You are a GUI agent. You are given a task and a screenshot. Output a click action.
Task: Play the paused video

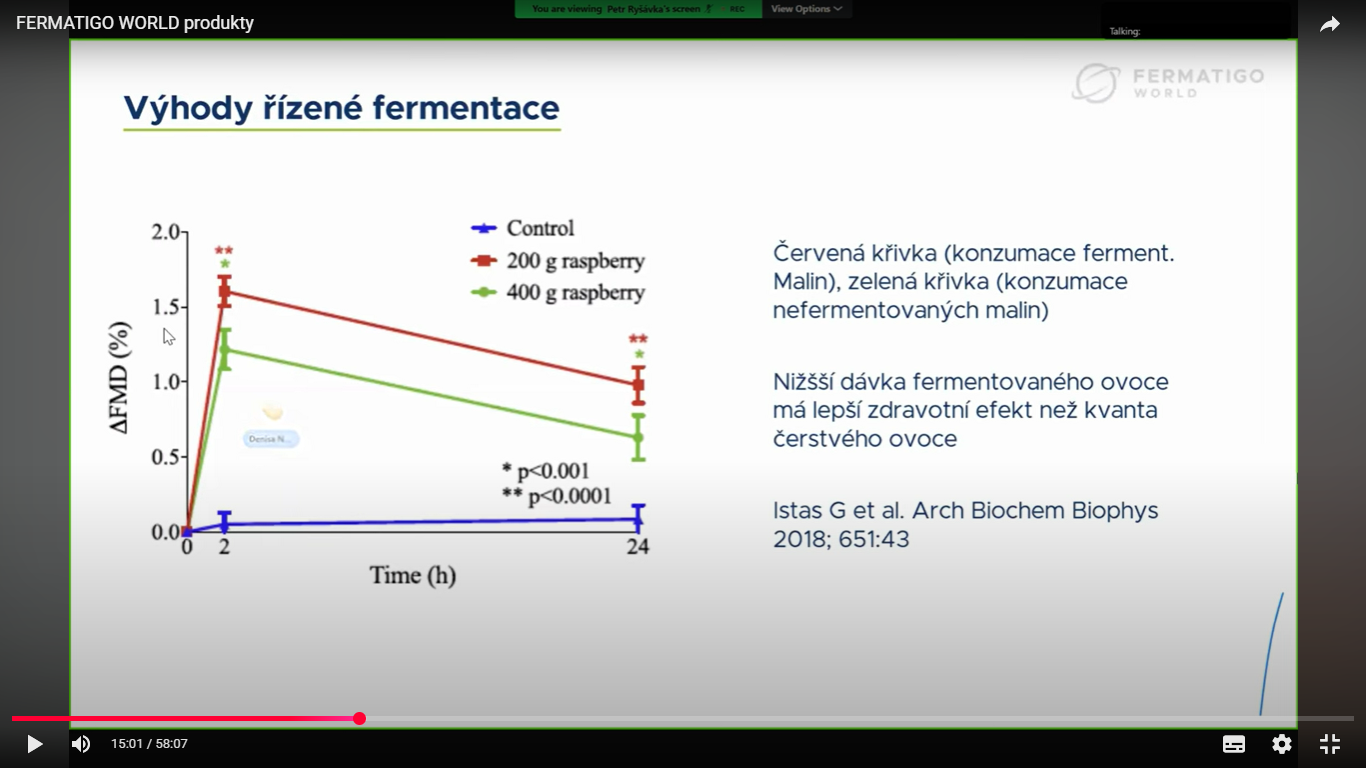(35, 744)
